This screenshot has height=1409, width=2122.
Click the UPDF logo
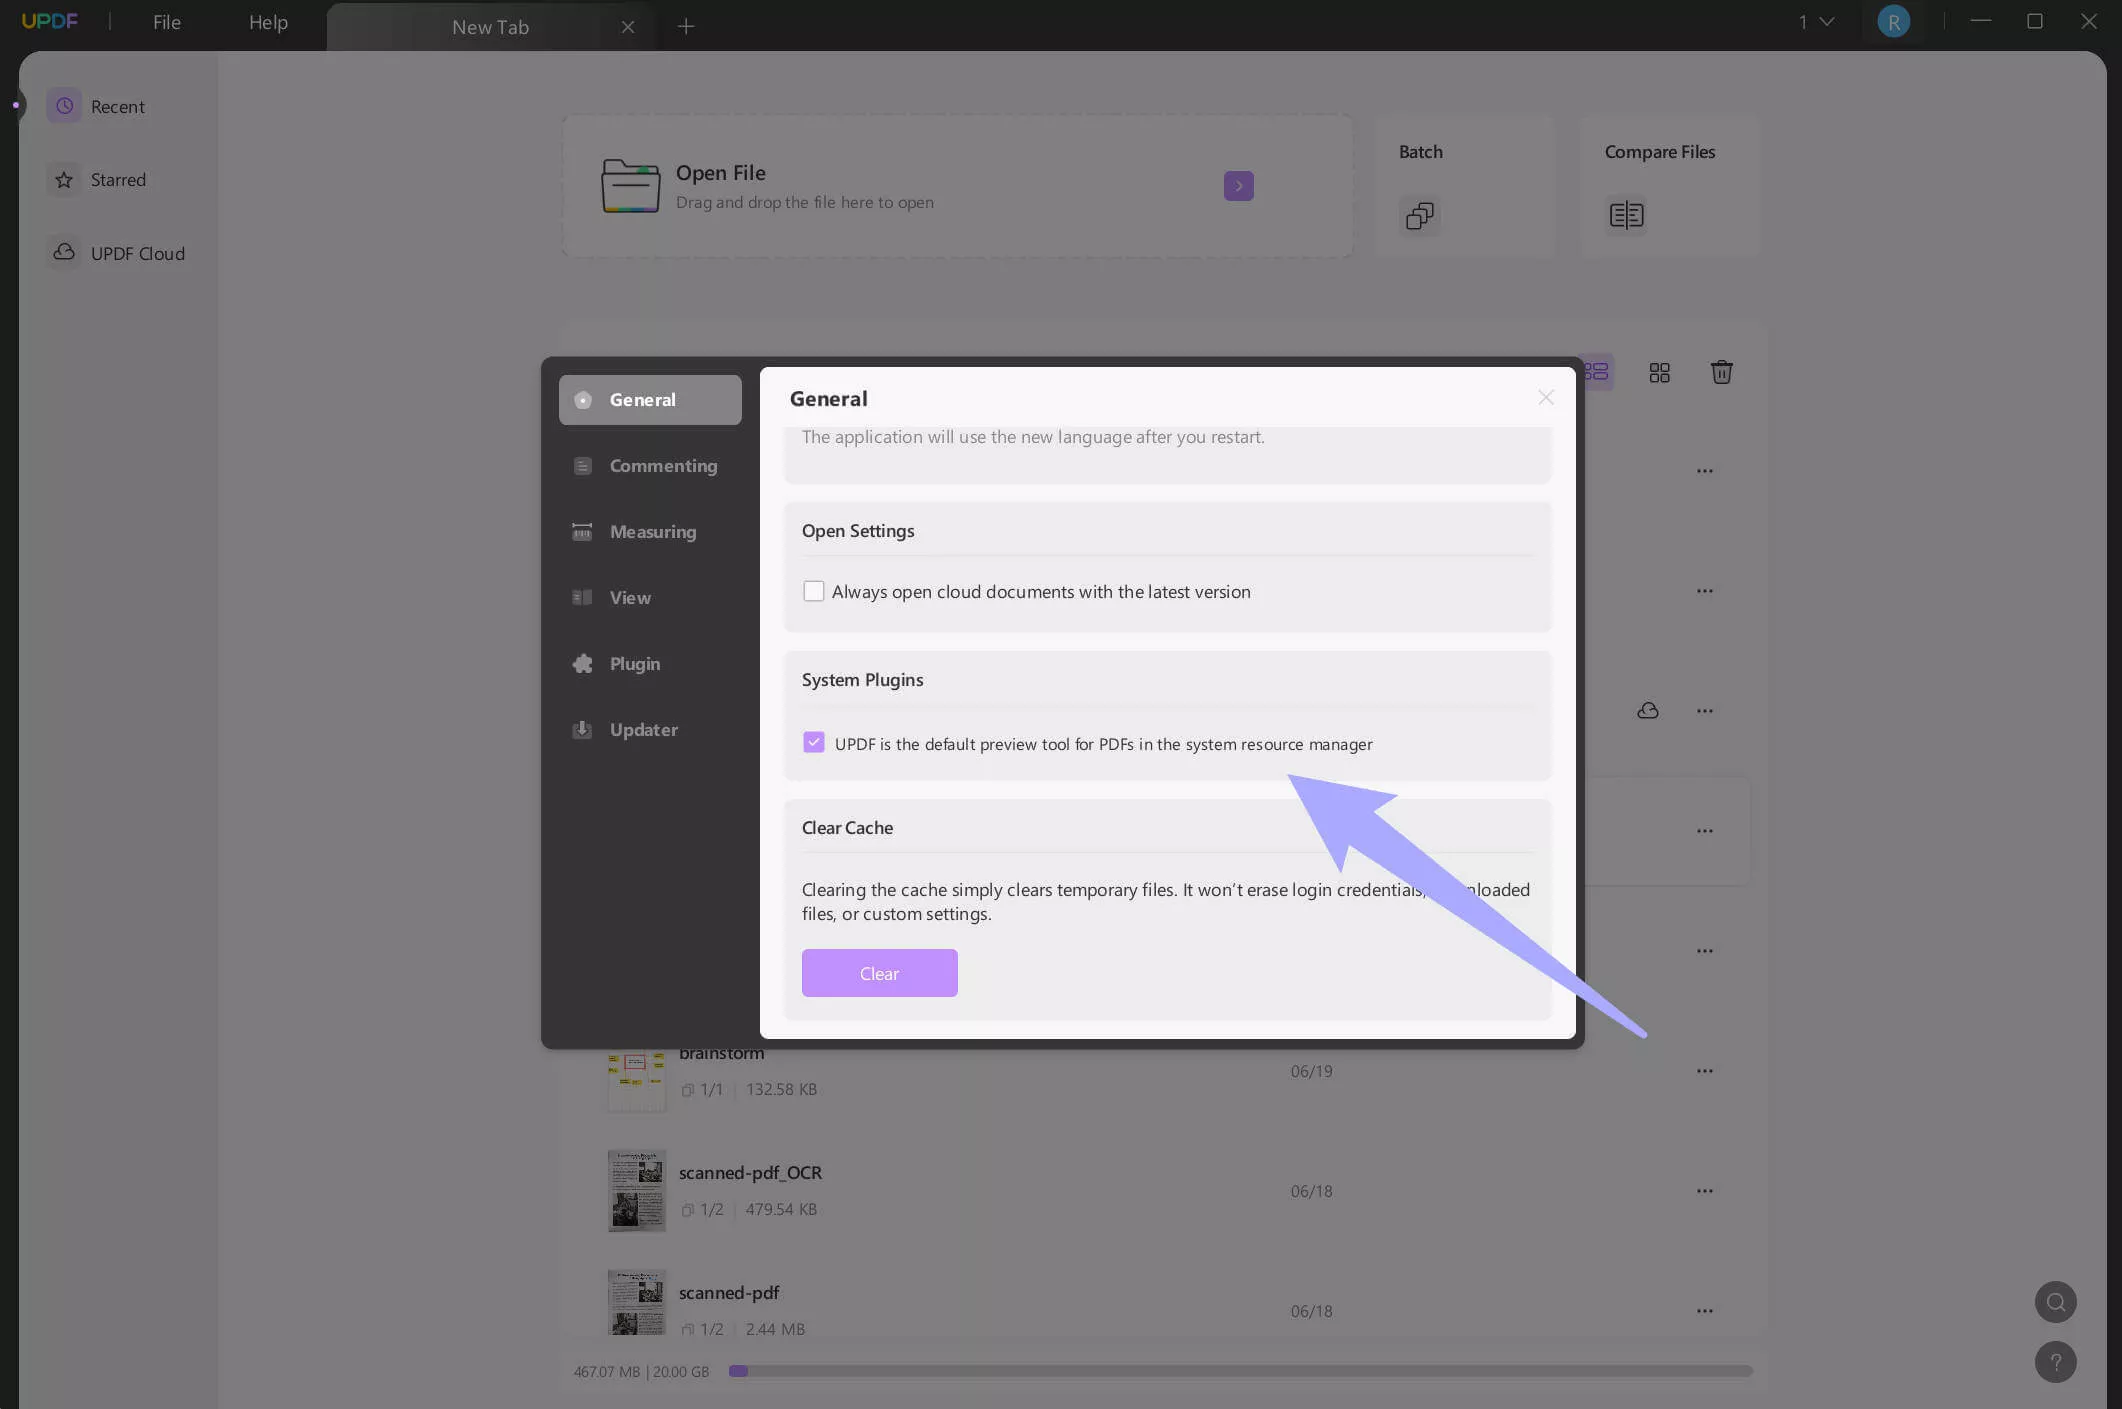pyautogui.click(x=50, y=21)
